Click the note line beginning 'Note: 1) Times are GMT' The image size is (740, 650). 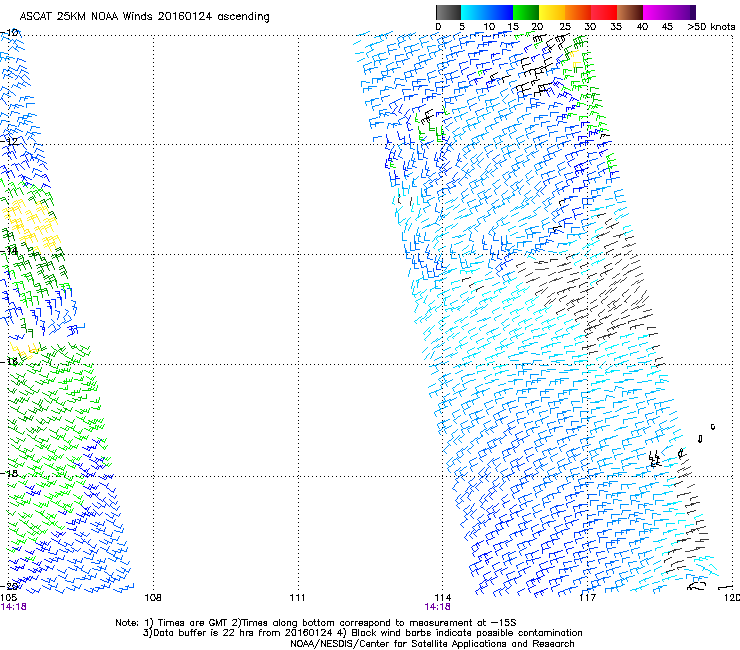click(316, 623)
